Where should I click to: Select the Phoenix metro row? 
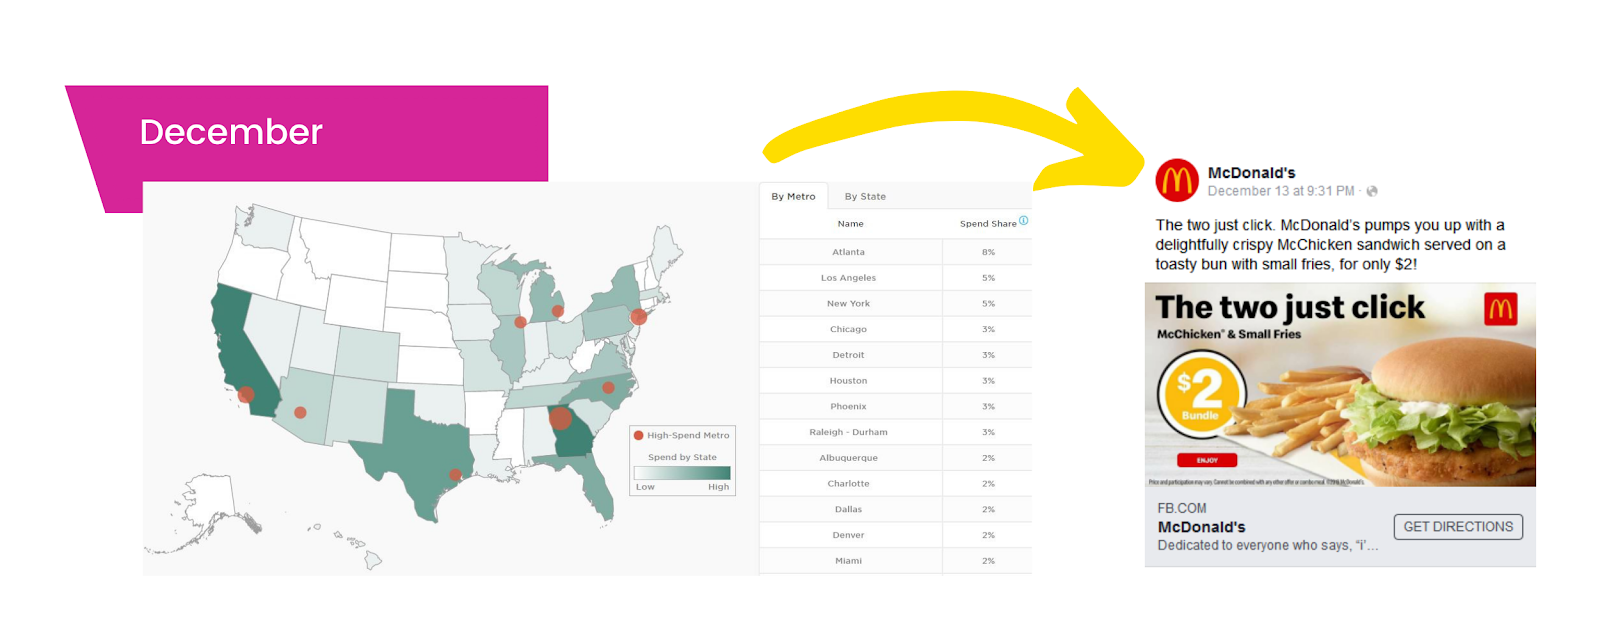click(x=895, y=407)
